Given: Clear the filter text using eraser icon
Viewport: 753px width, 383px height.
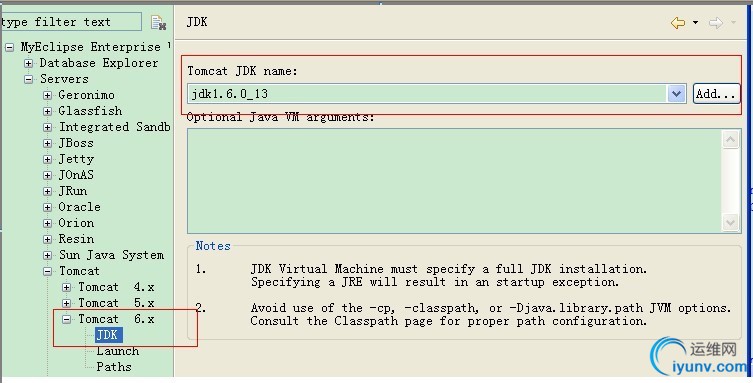Looking at the screenshot, I should 158,23.
